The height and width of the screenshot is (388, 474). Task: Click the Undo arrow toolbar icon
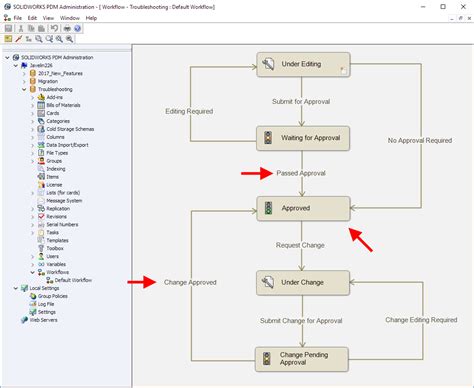click(x=54, y=28)
